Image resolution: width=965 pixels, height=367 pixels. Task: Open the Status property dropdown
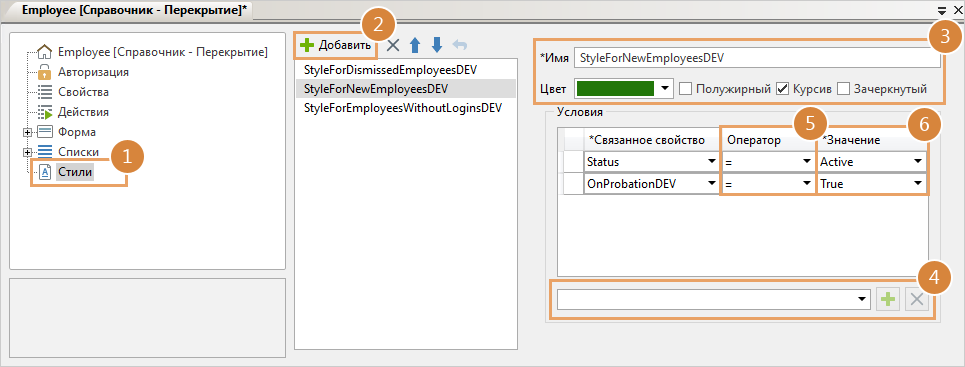[x=711, y=162]
